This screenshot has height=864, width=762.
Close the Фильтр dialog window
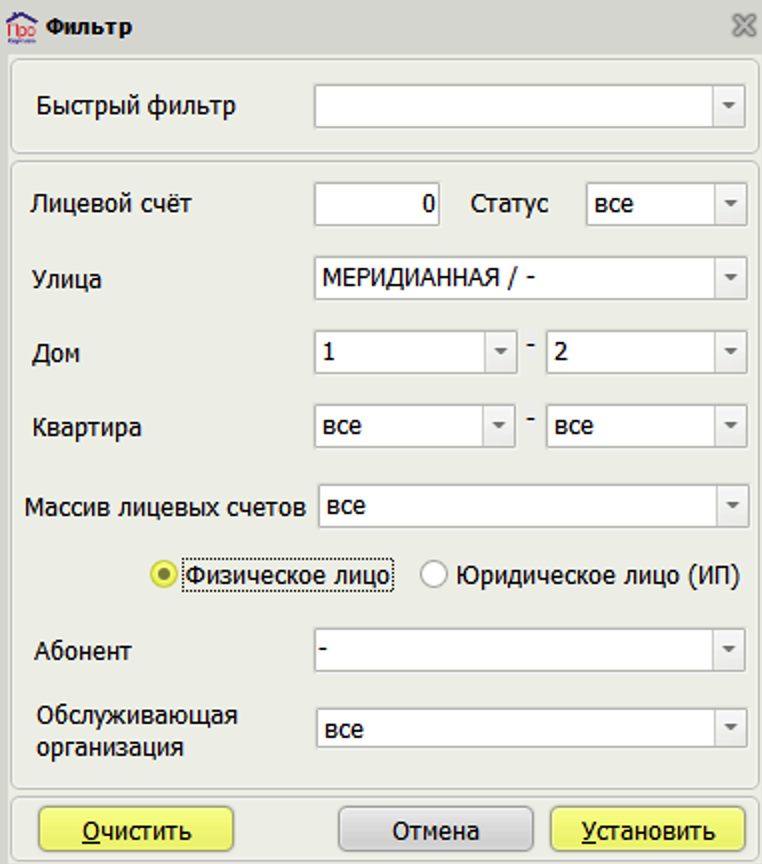(x=744, y=25)
